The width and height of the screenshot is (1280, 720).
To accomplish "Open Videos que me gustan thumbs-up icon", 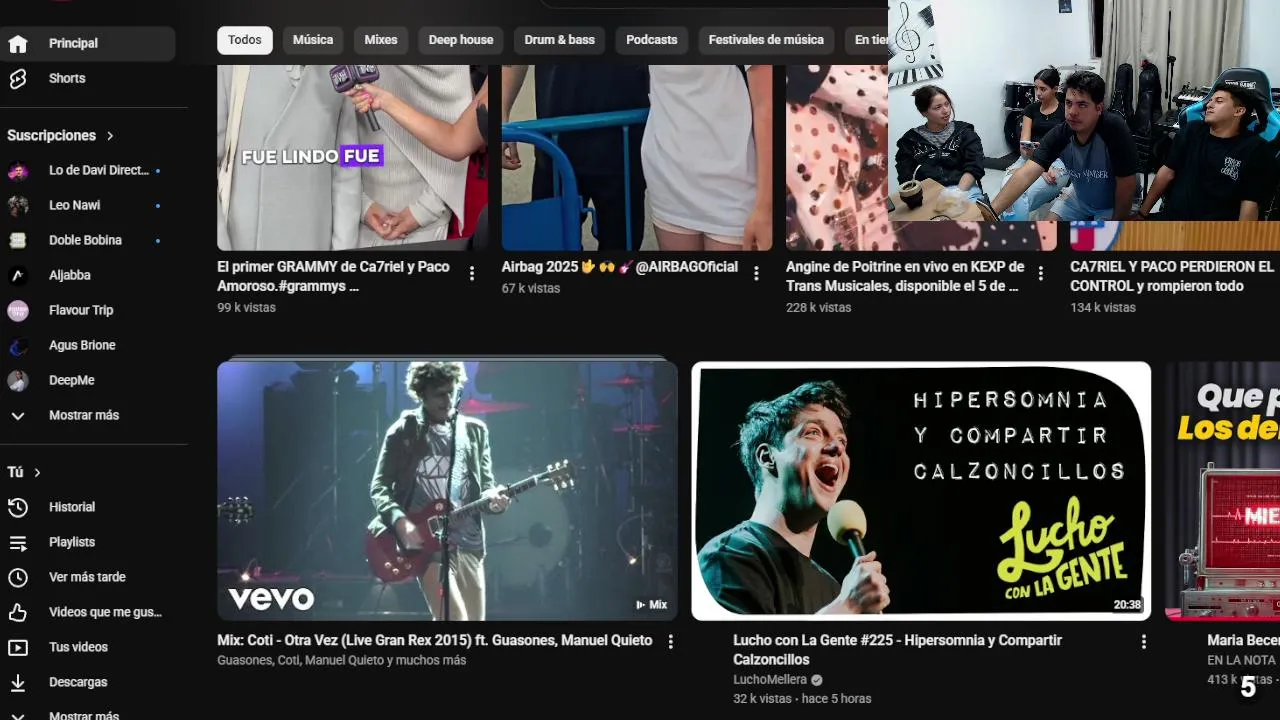I will click(18, 613).
